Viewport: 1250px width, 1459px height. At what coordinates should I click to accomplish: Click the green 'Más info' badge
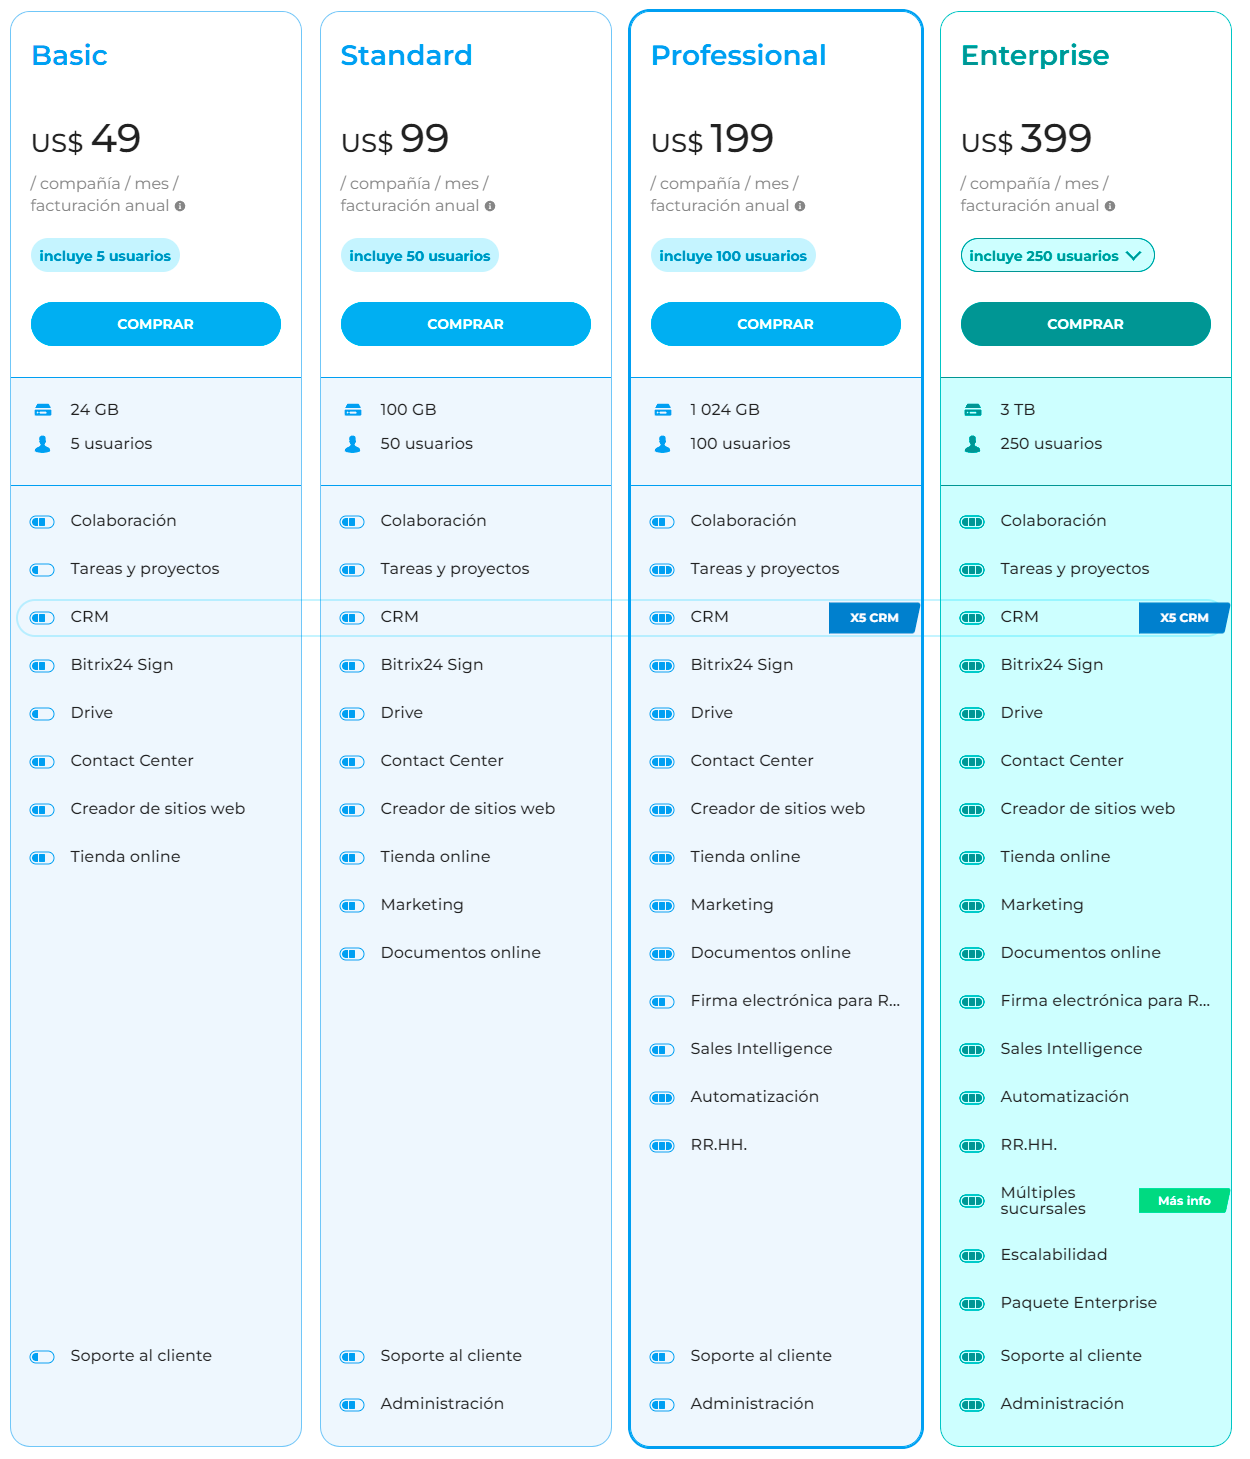tap(1184, 1201)
